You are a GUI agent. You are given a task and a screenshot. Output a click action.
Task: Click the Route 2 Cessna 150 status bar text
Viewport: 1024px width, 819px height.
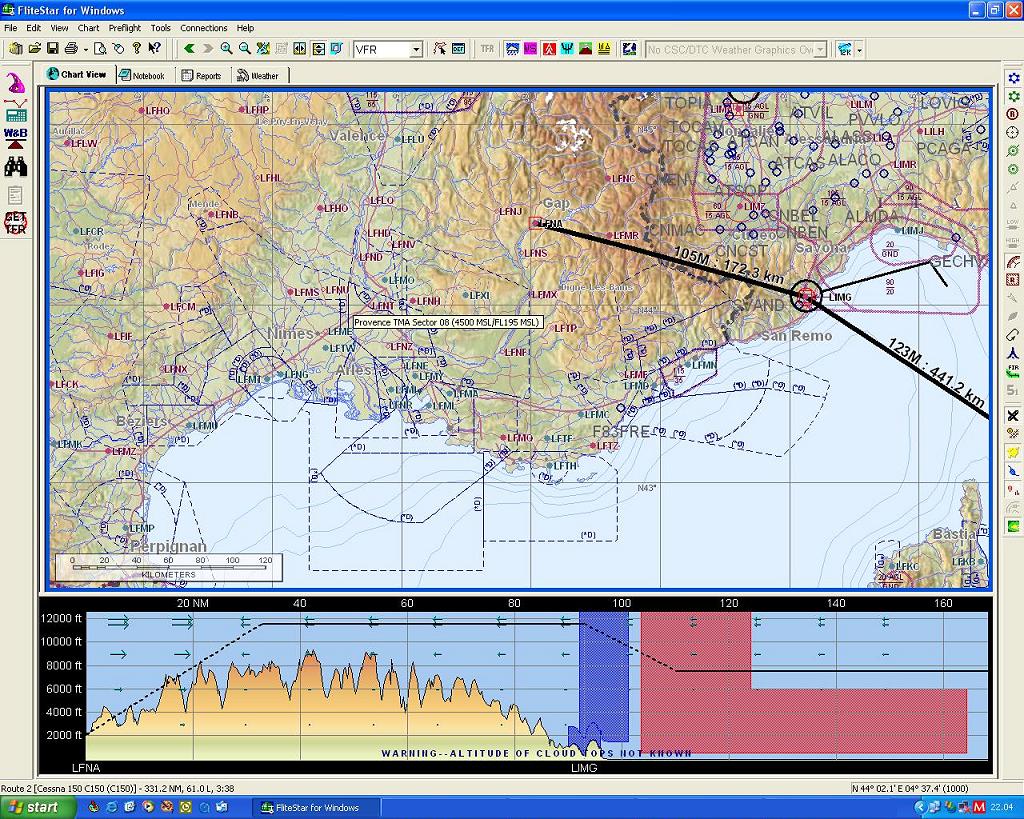(118, 788)
